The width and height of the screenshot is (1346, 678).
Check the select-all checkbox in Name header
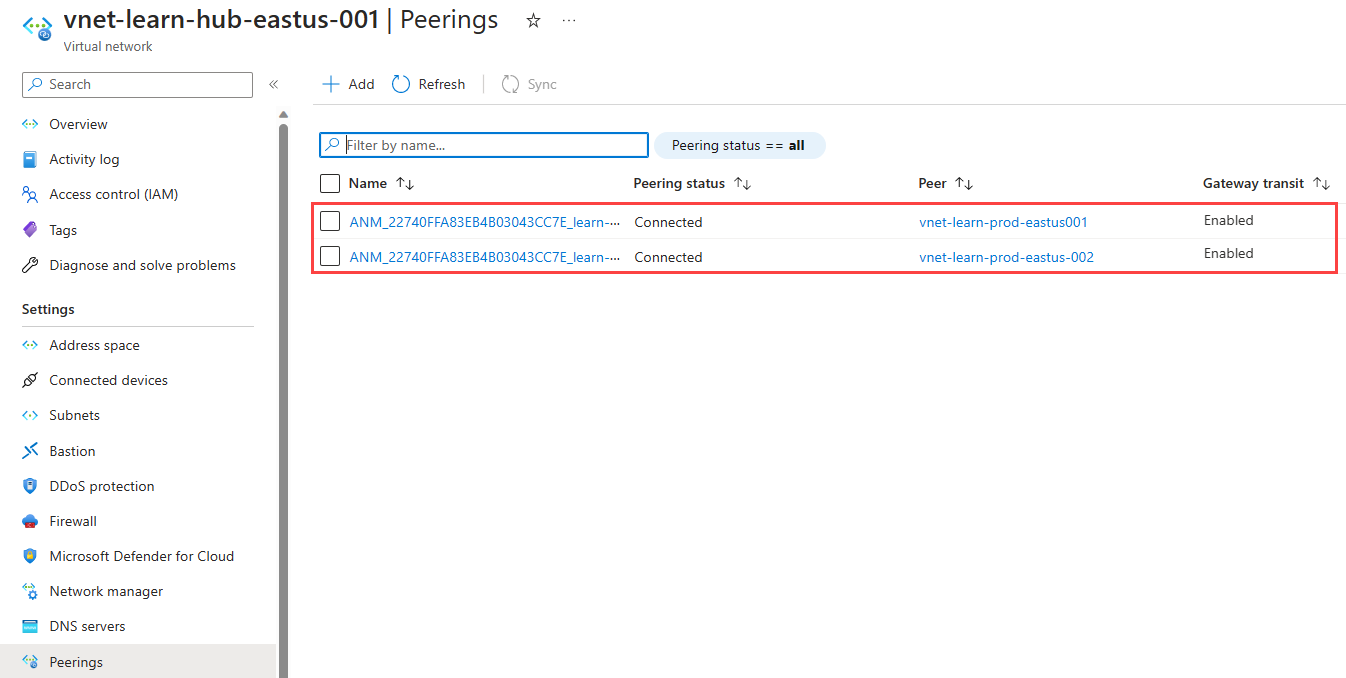tap(330, 183)
